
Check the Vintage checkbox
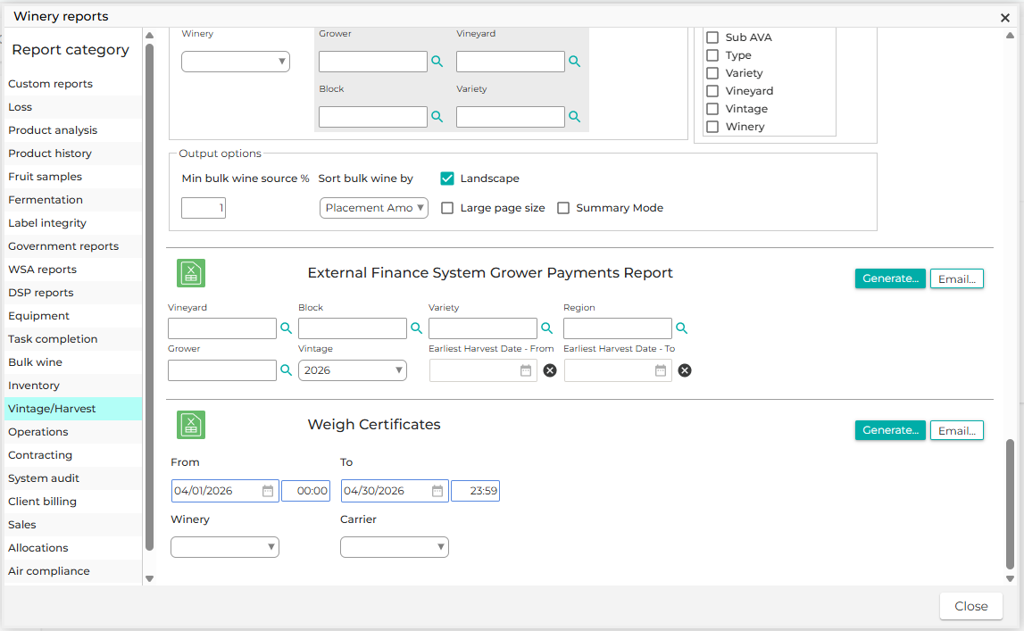(x=712, y=108)
